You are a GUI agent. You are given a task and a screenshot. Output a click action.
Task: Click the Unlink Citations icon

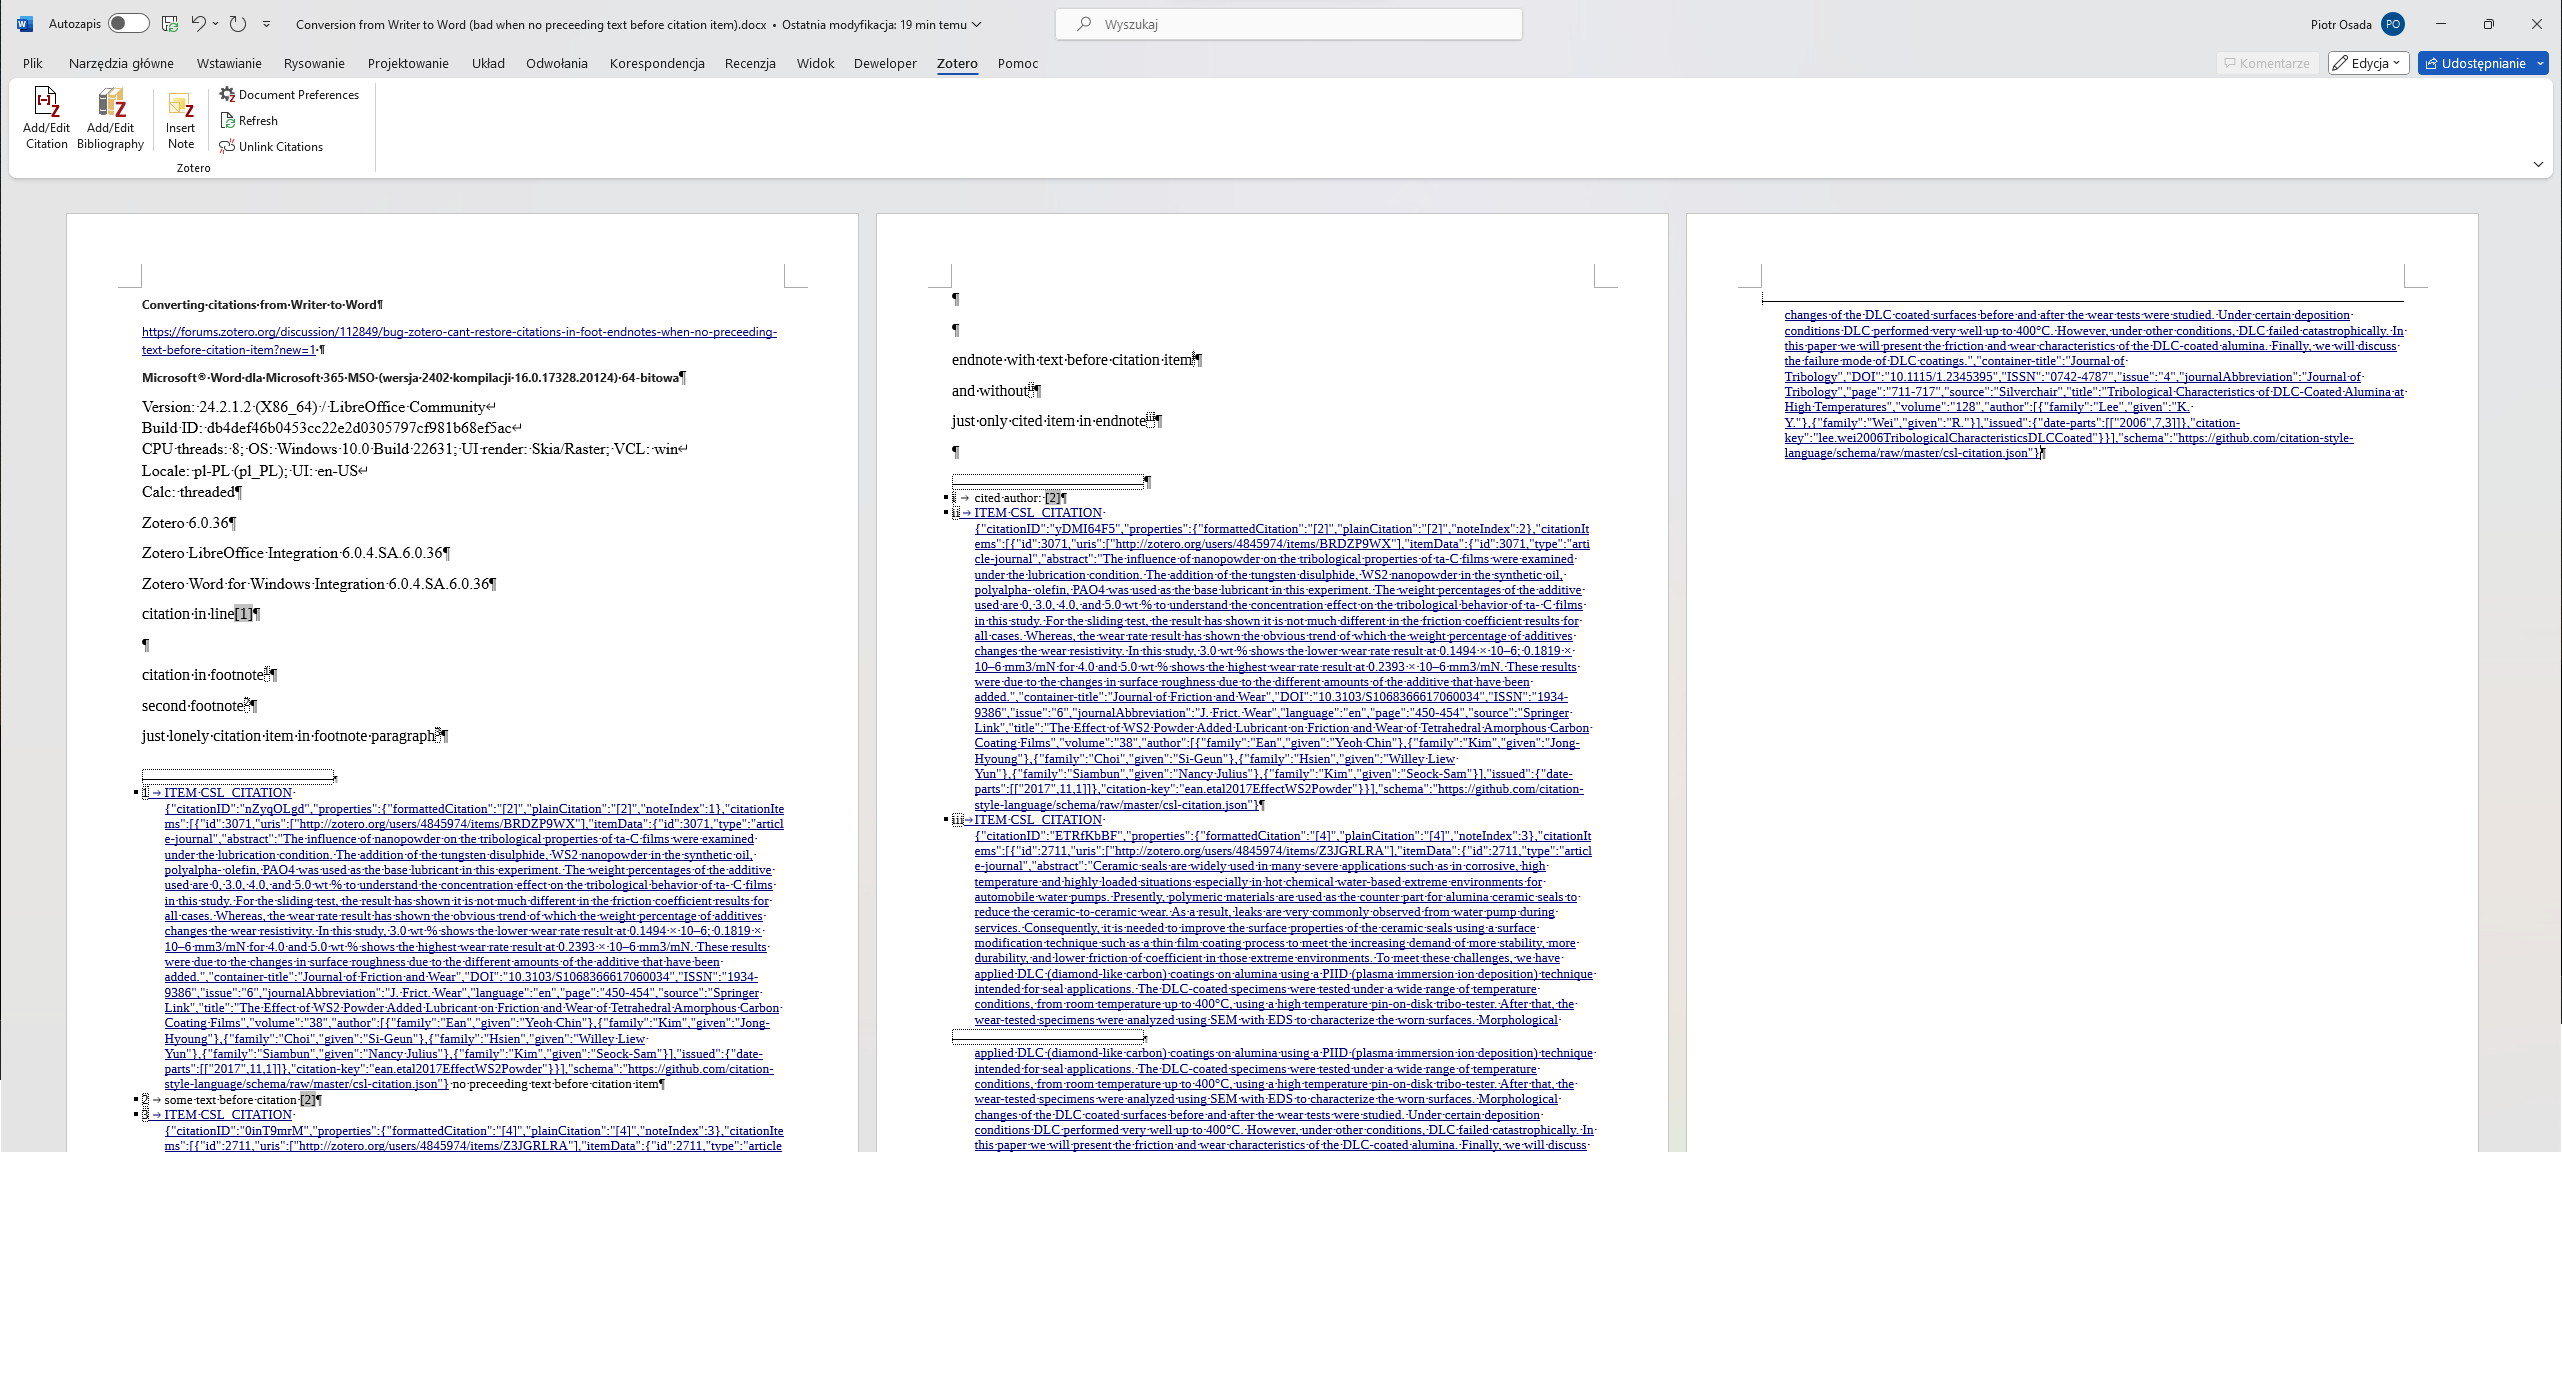271,147
